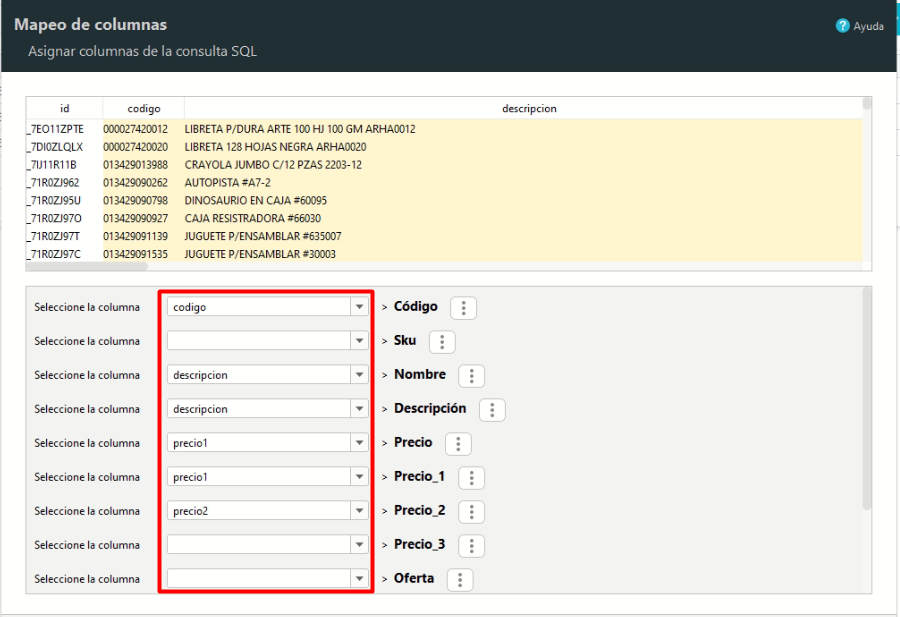Expand the Precio_3 column dropdown arrow
The image size is (900, 617).
pyautogui.click(x=359, y=544)
